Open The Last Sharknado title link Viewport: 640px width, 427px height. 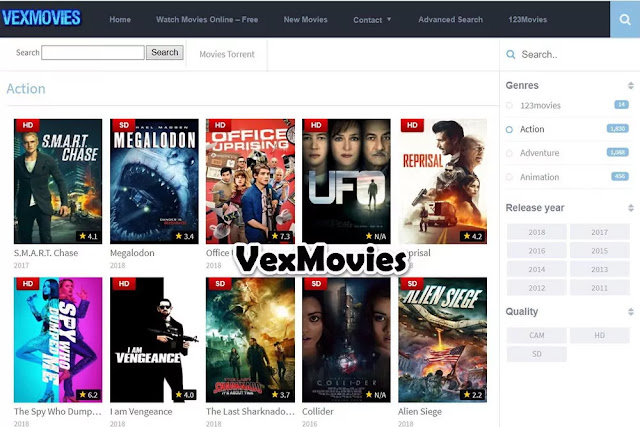point(250,411)
